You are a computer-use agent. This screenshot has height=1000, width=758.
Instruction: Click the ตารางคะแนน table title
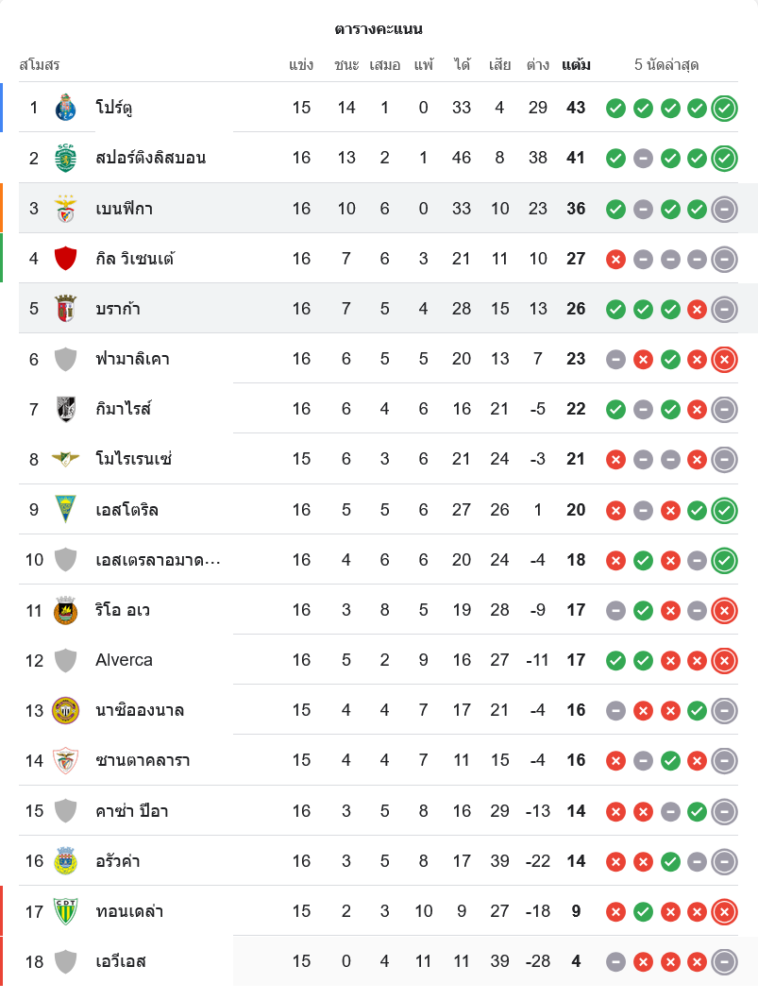pyautogui.click(x=379, y=29)
